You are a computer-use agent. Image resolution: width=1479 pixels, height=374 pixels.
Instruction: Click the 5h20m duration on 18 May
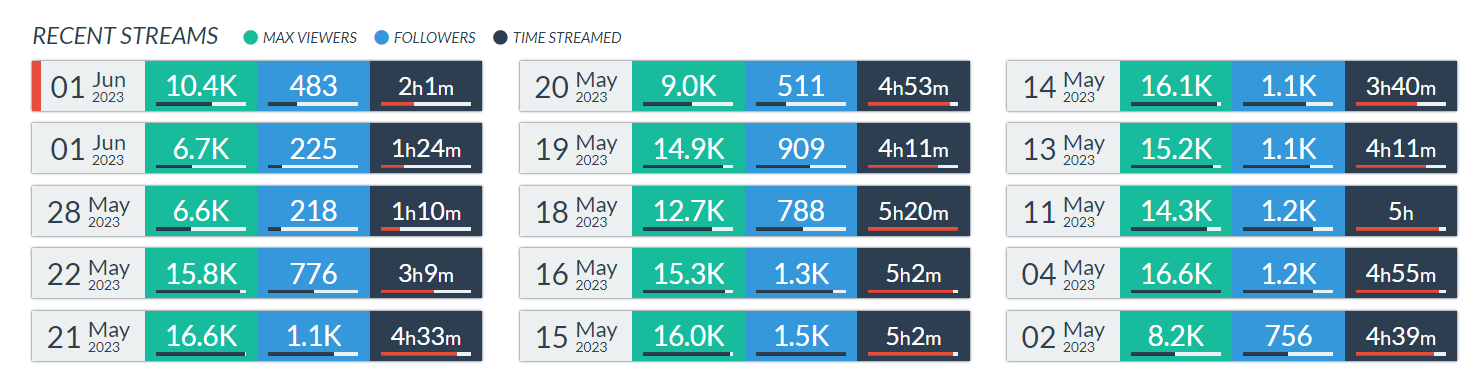pyautogui.click(x=913, y=211)
